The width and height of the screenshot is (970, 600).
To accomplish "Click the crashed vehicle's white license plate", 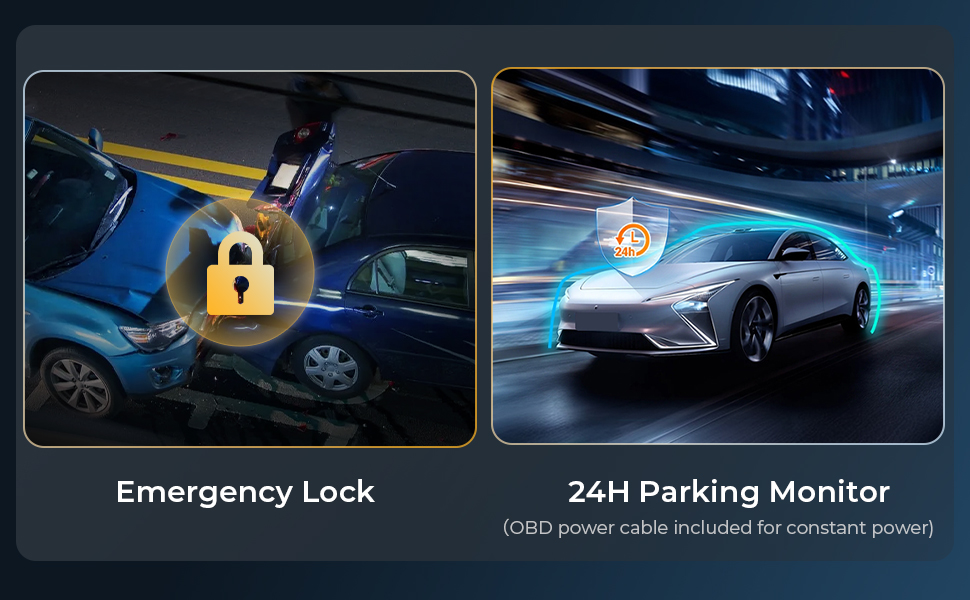I will [284, 176].
